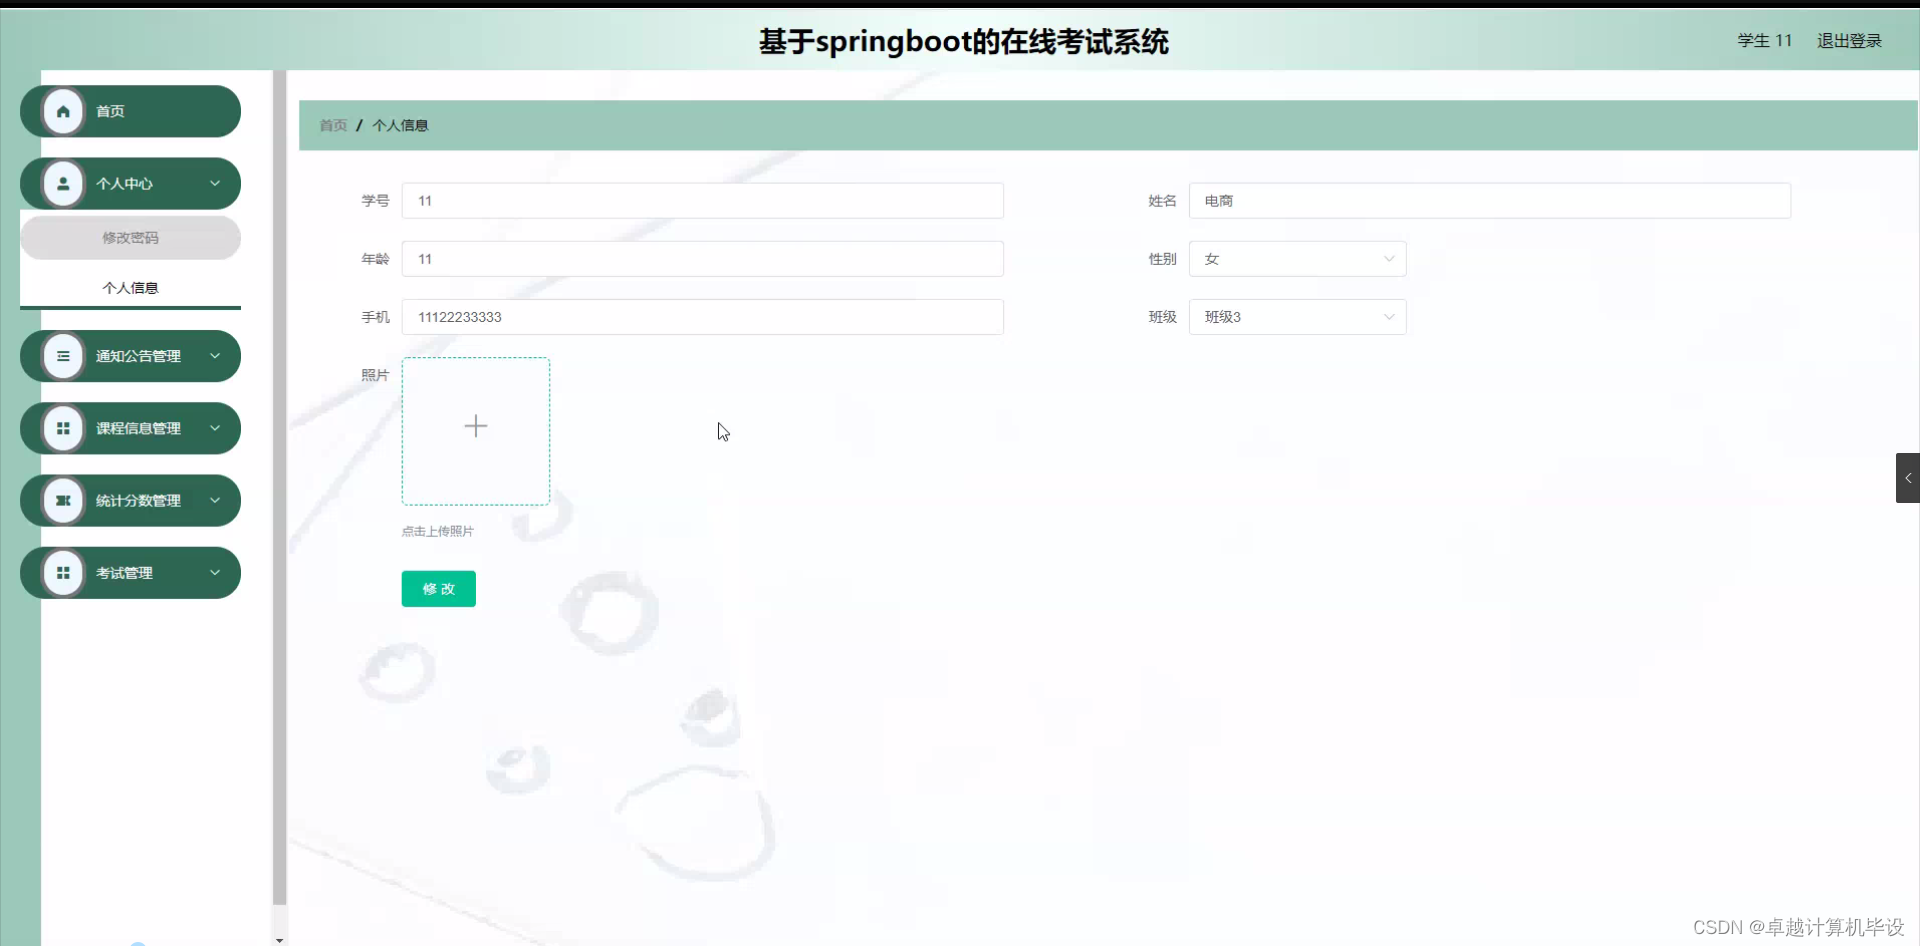Click the 照片 field label
Viewport: 1920px width, 946px height.
point(375,375)
